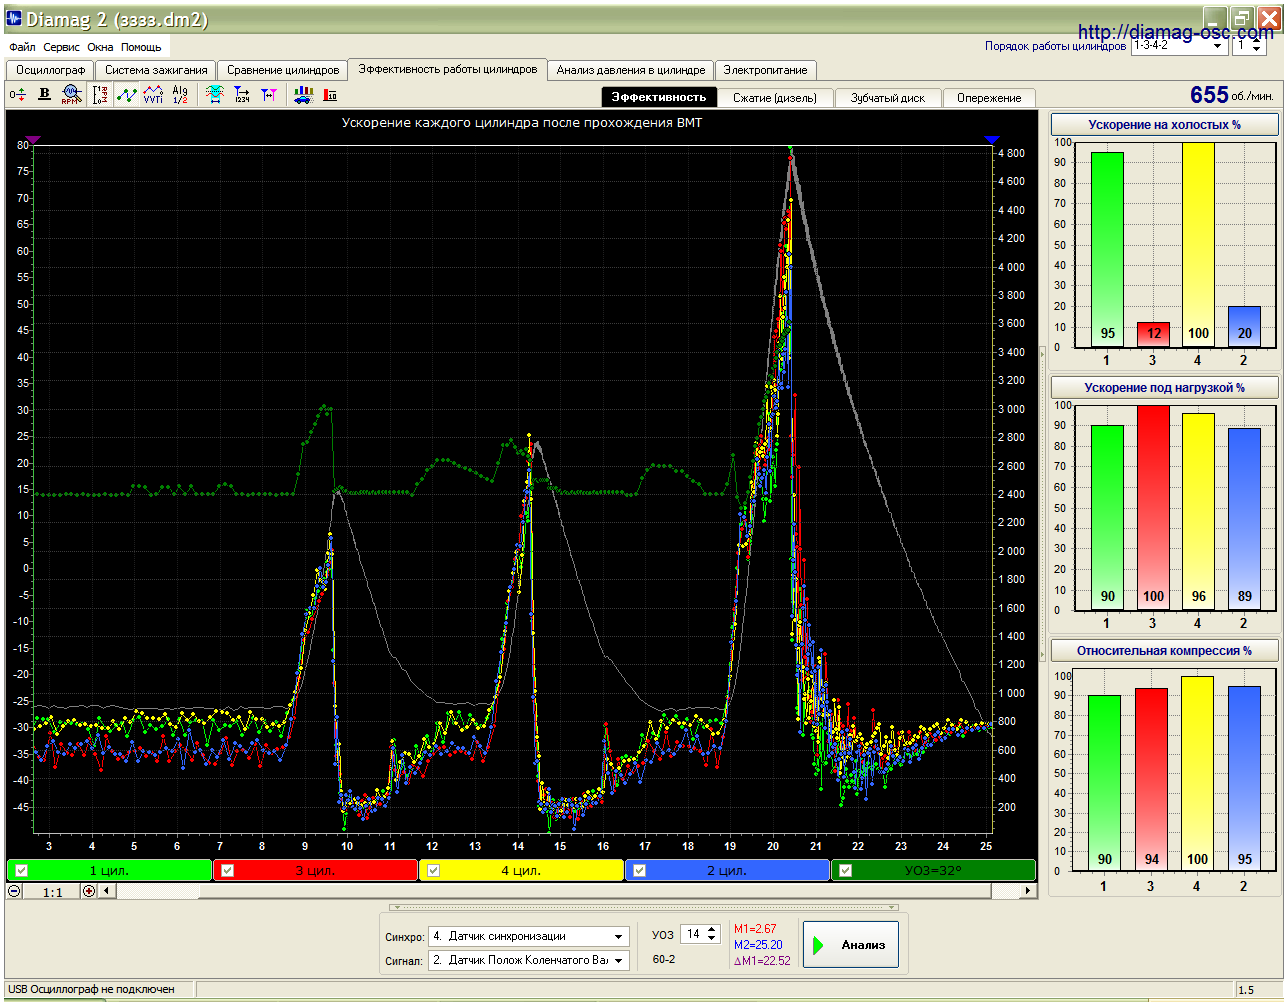1288x1002 pixels.
Task: Click the chart horizontal scrollbar right arrow
Action: point(1028,891)
